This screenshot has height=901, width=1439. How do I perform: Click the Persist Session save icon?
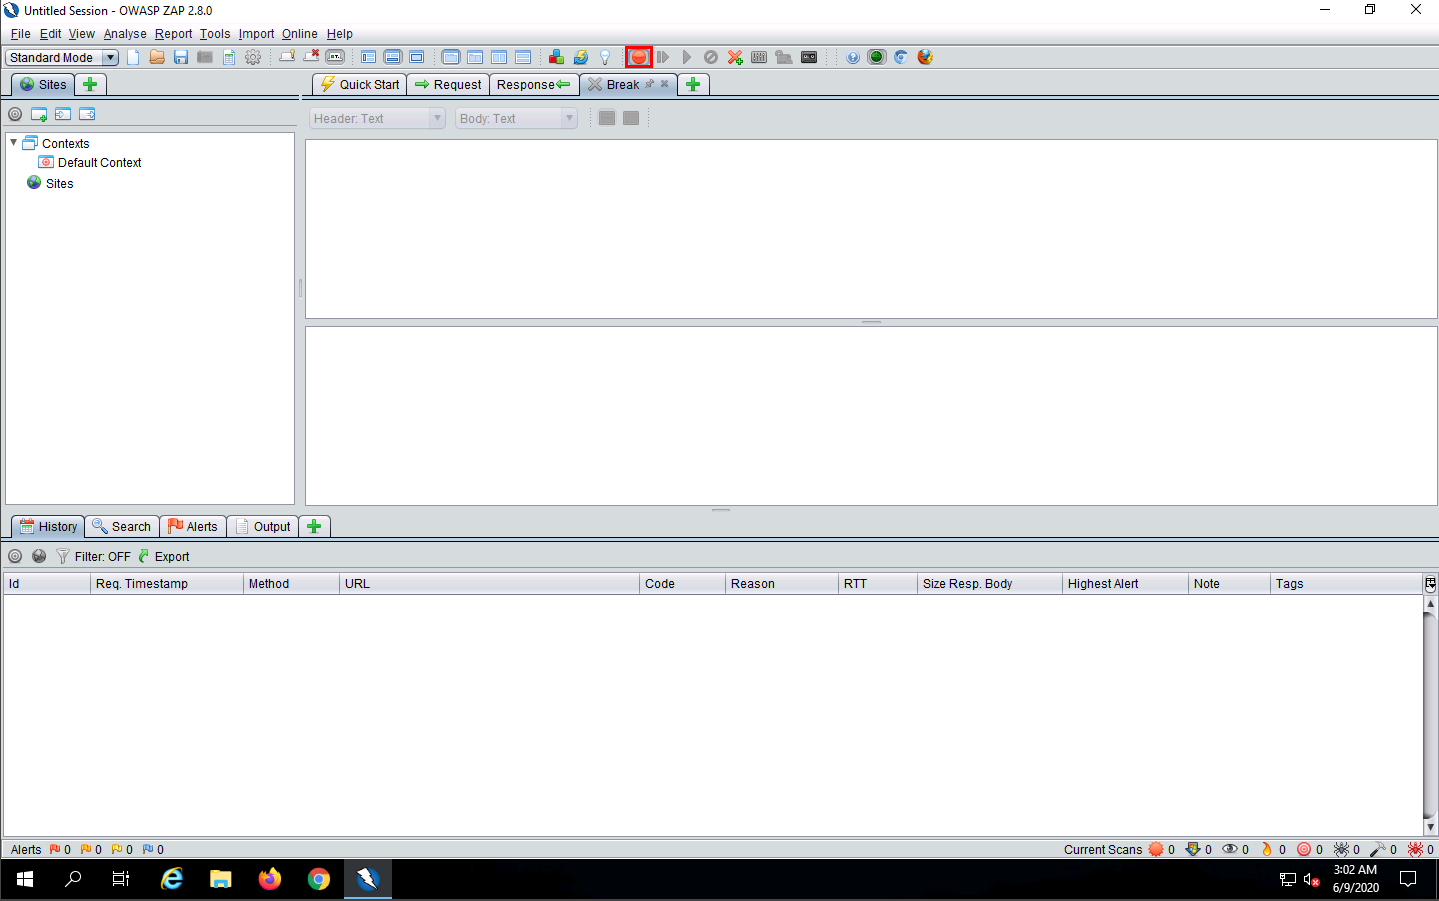[x=181, y=57]
